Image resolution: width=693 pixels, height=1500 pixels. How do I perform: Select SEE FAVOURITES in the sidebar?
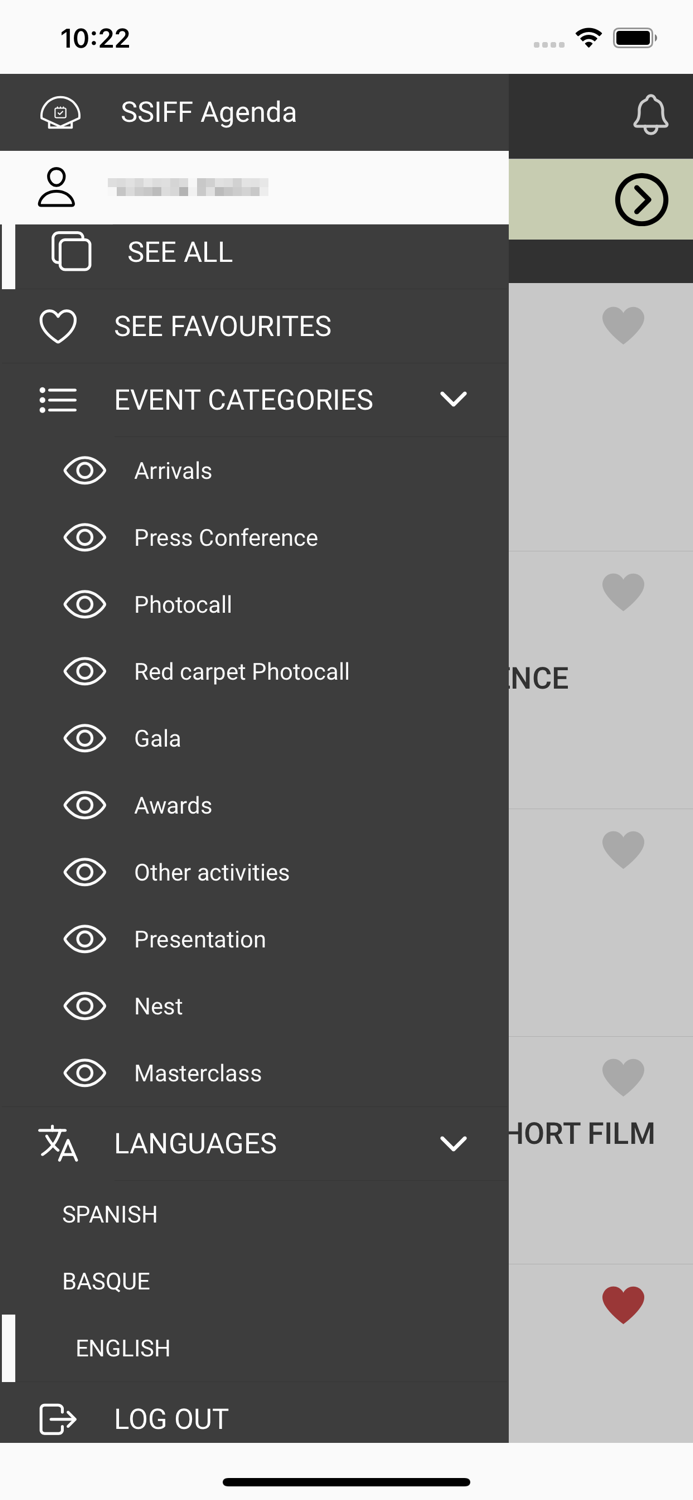coord(222,326)
